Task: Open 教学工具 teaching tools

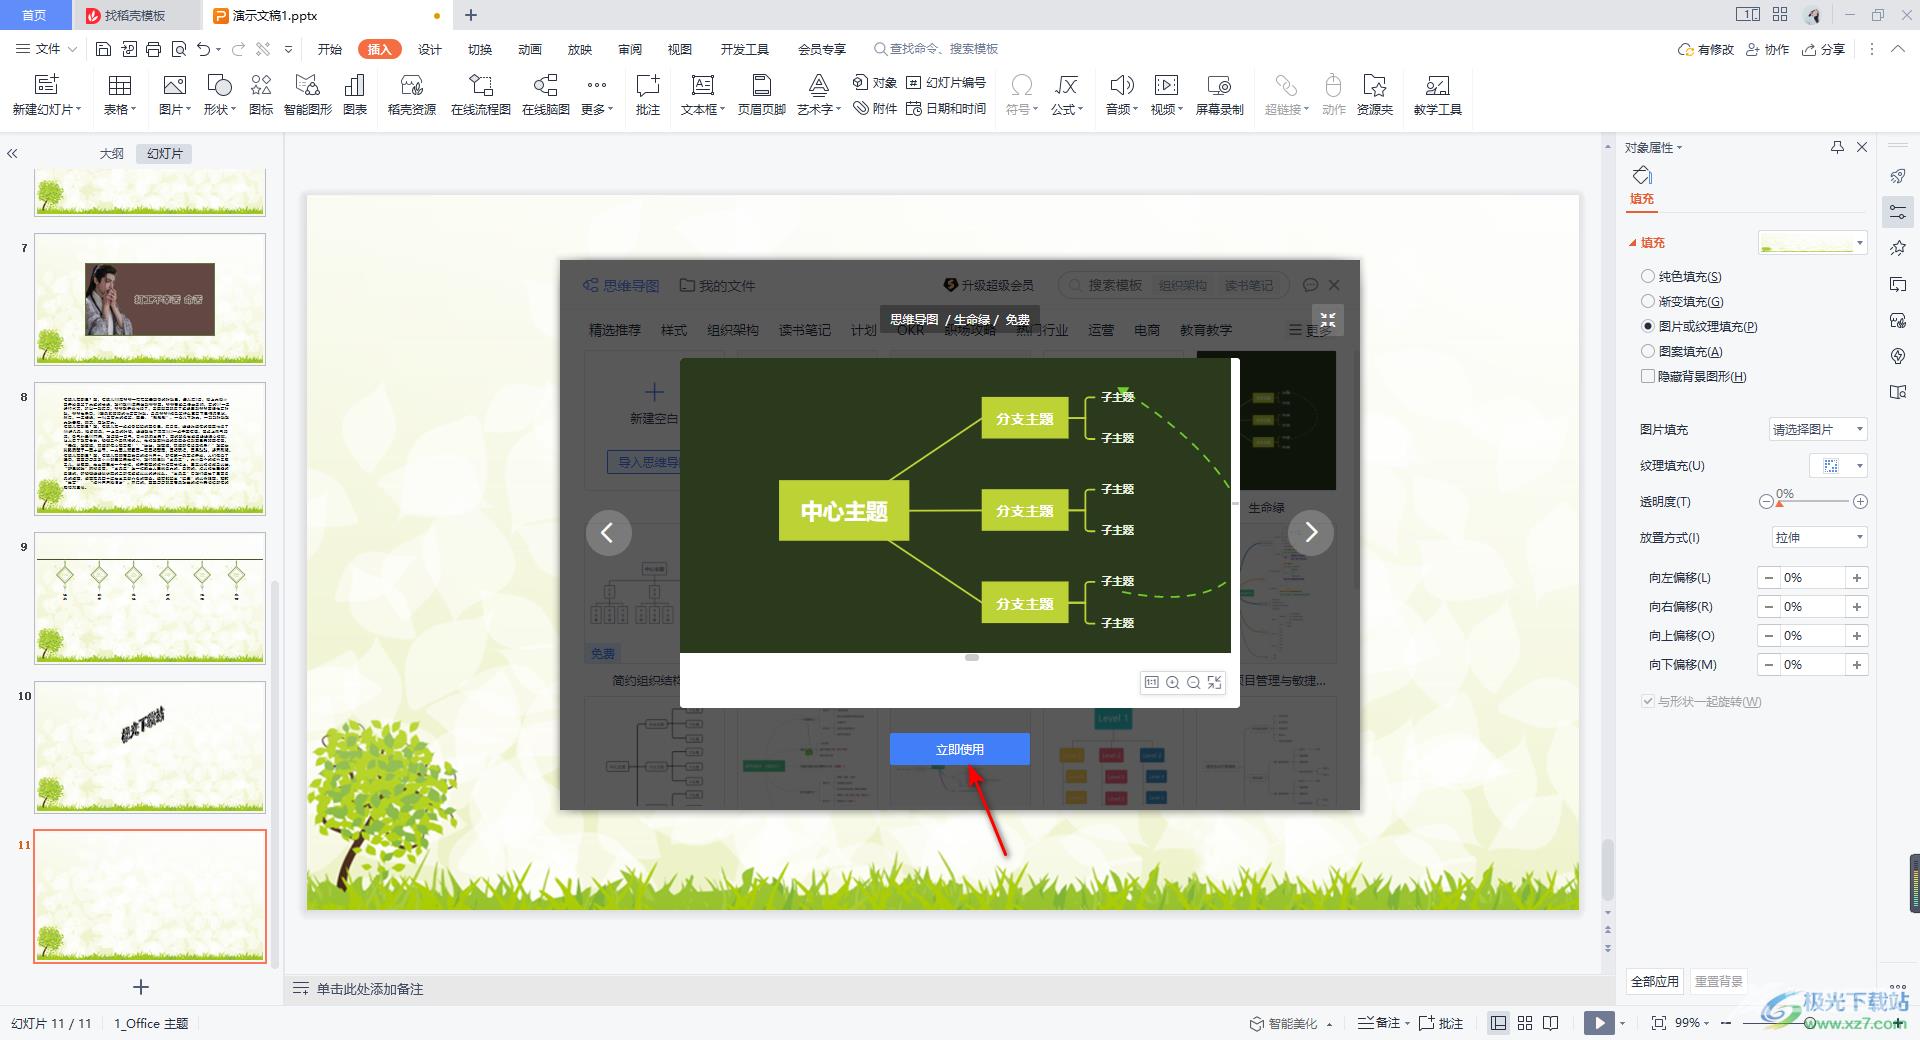Action: (x=1437, y=95)
